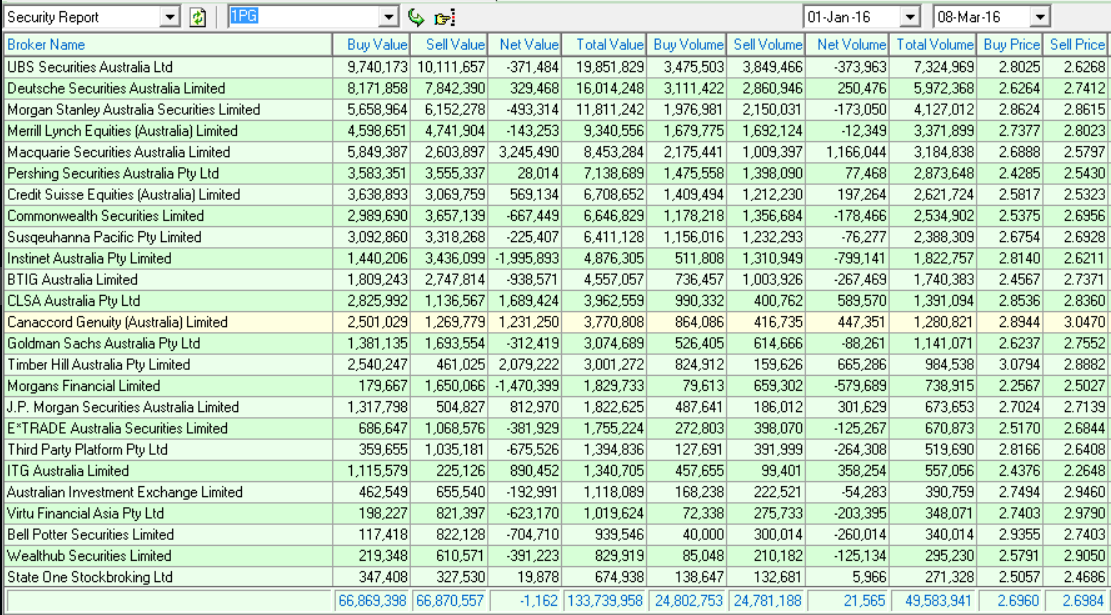Select Morgans Financial Limited row
The width and height of the screenshot is (1111, 615).
point(555,386)
